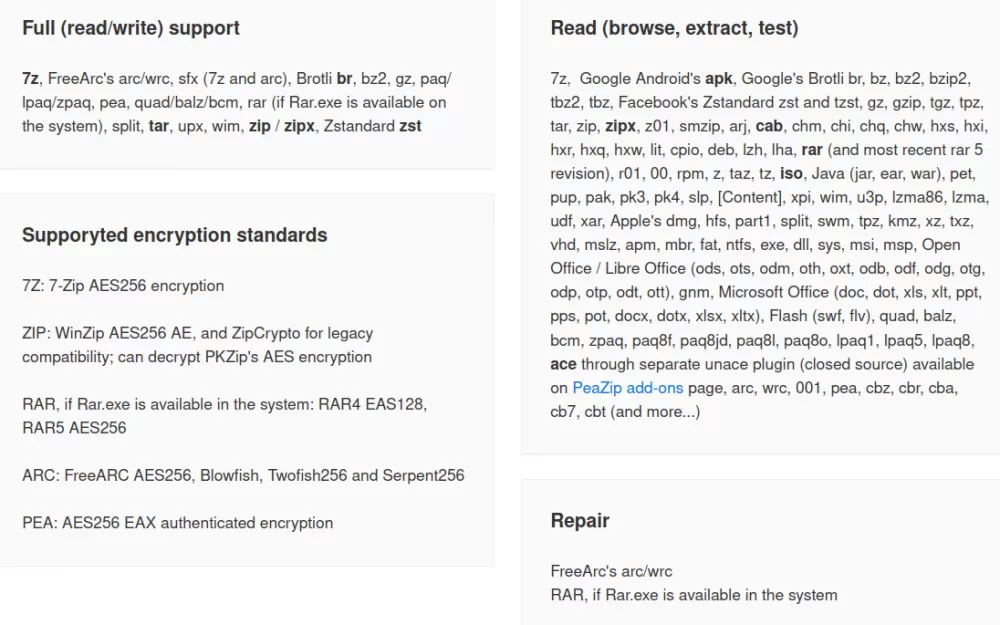Click the ARC FreeARC AES256 Blowfish line

243,475
